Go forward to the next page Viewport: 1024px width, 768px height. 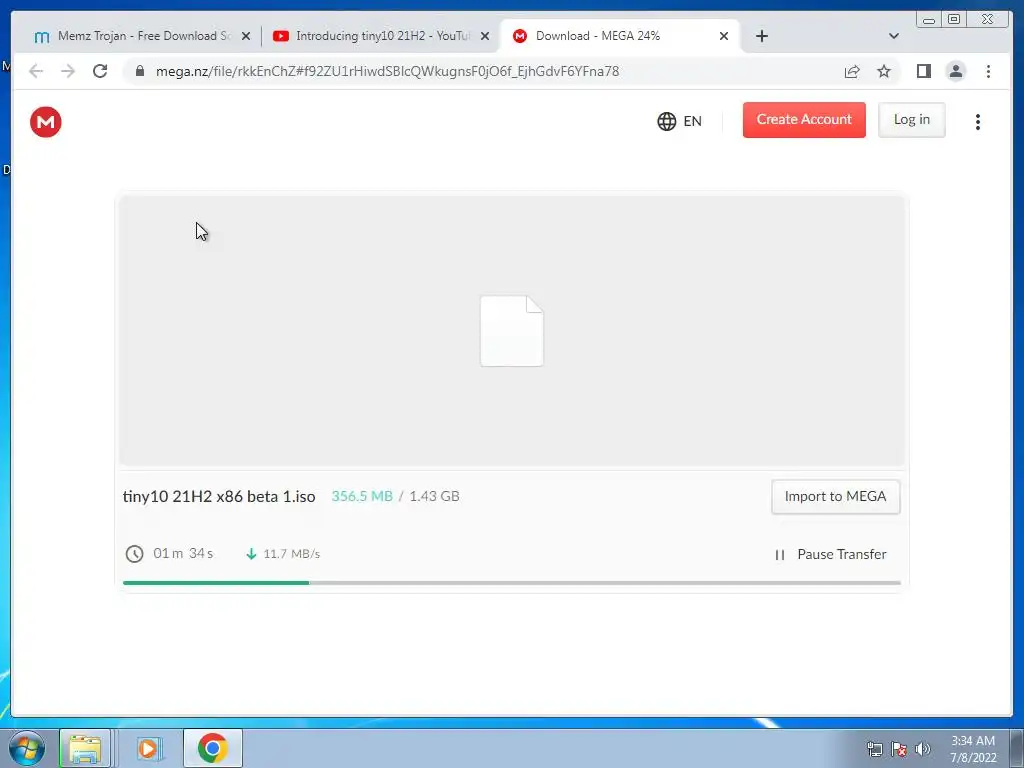[68, 71]
